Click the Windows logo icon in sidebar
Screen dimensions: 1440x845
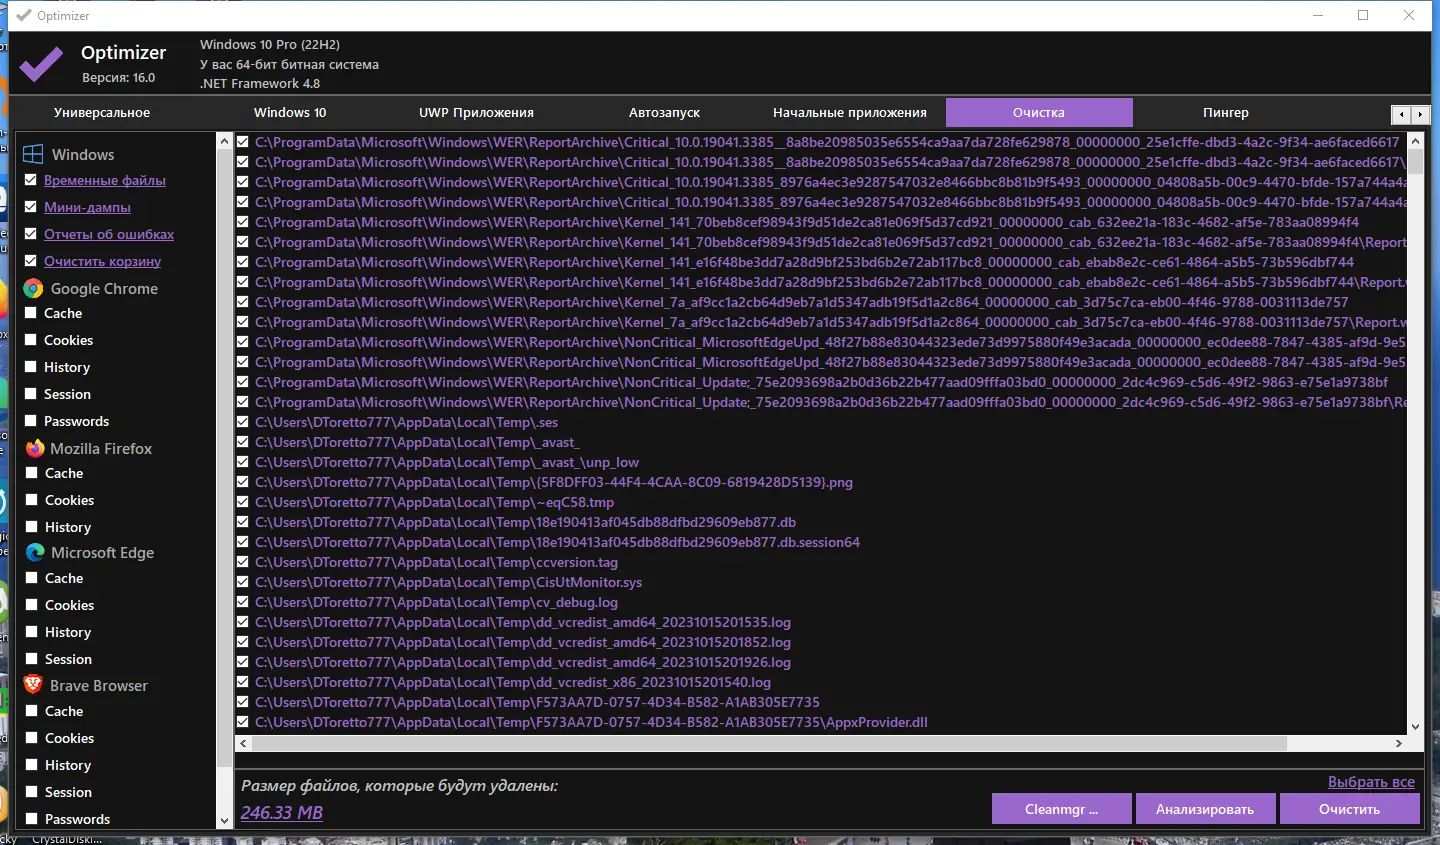pyautogui.click(x=33, y=154)
